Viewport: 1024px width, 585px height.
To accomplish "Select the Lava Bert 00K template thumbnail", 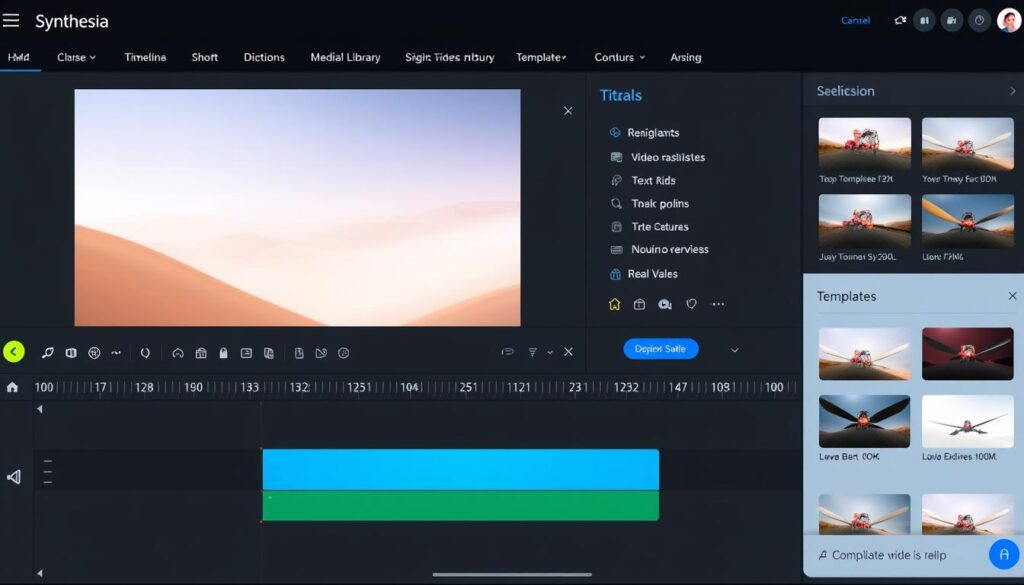I will [x=864, y=420].
